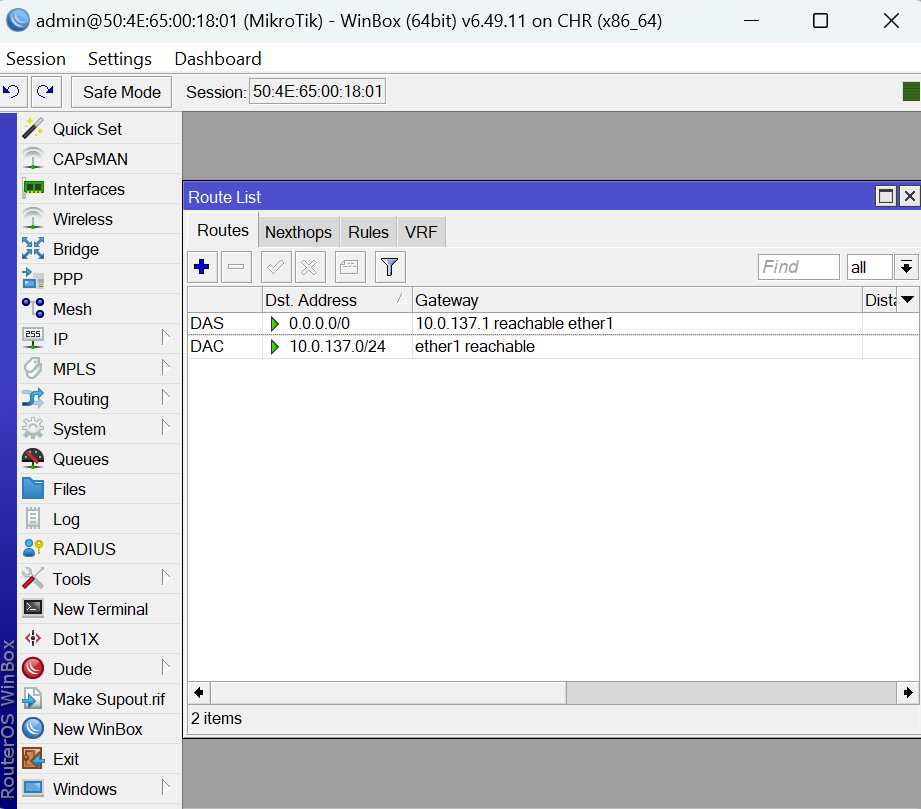Screen dimensions: 921x809
Task: Open the RADIUS icon
Action: (x=33, y=549)
